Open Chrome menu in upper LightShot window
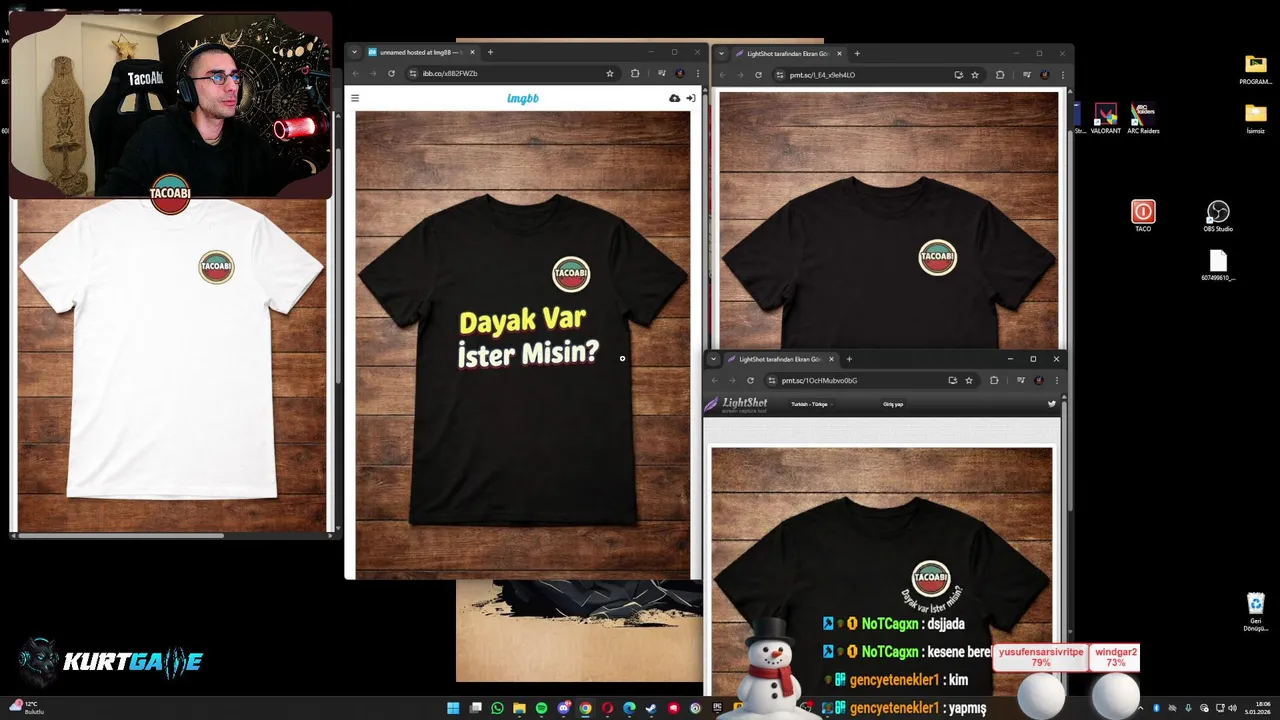1280x720 pixels. [x=1062, y=74]
